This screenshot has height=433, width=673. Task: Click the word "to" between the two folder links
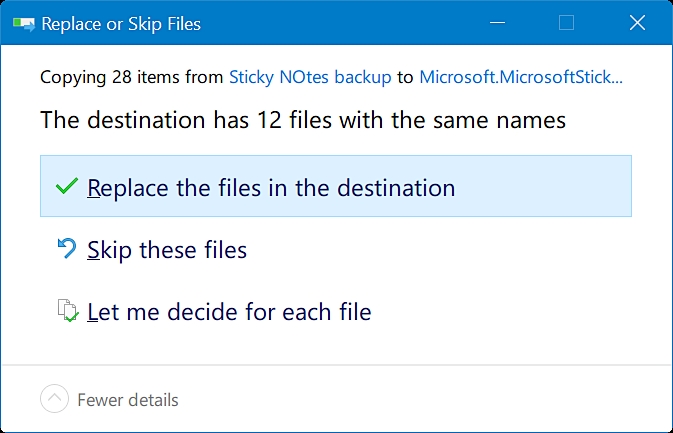[x=405, y=76]
